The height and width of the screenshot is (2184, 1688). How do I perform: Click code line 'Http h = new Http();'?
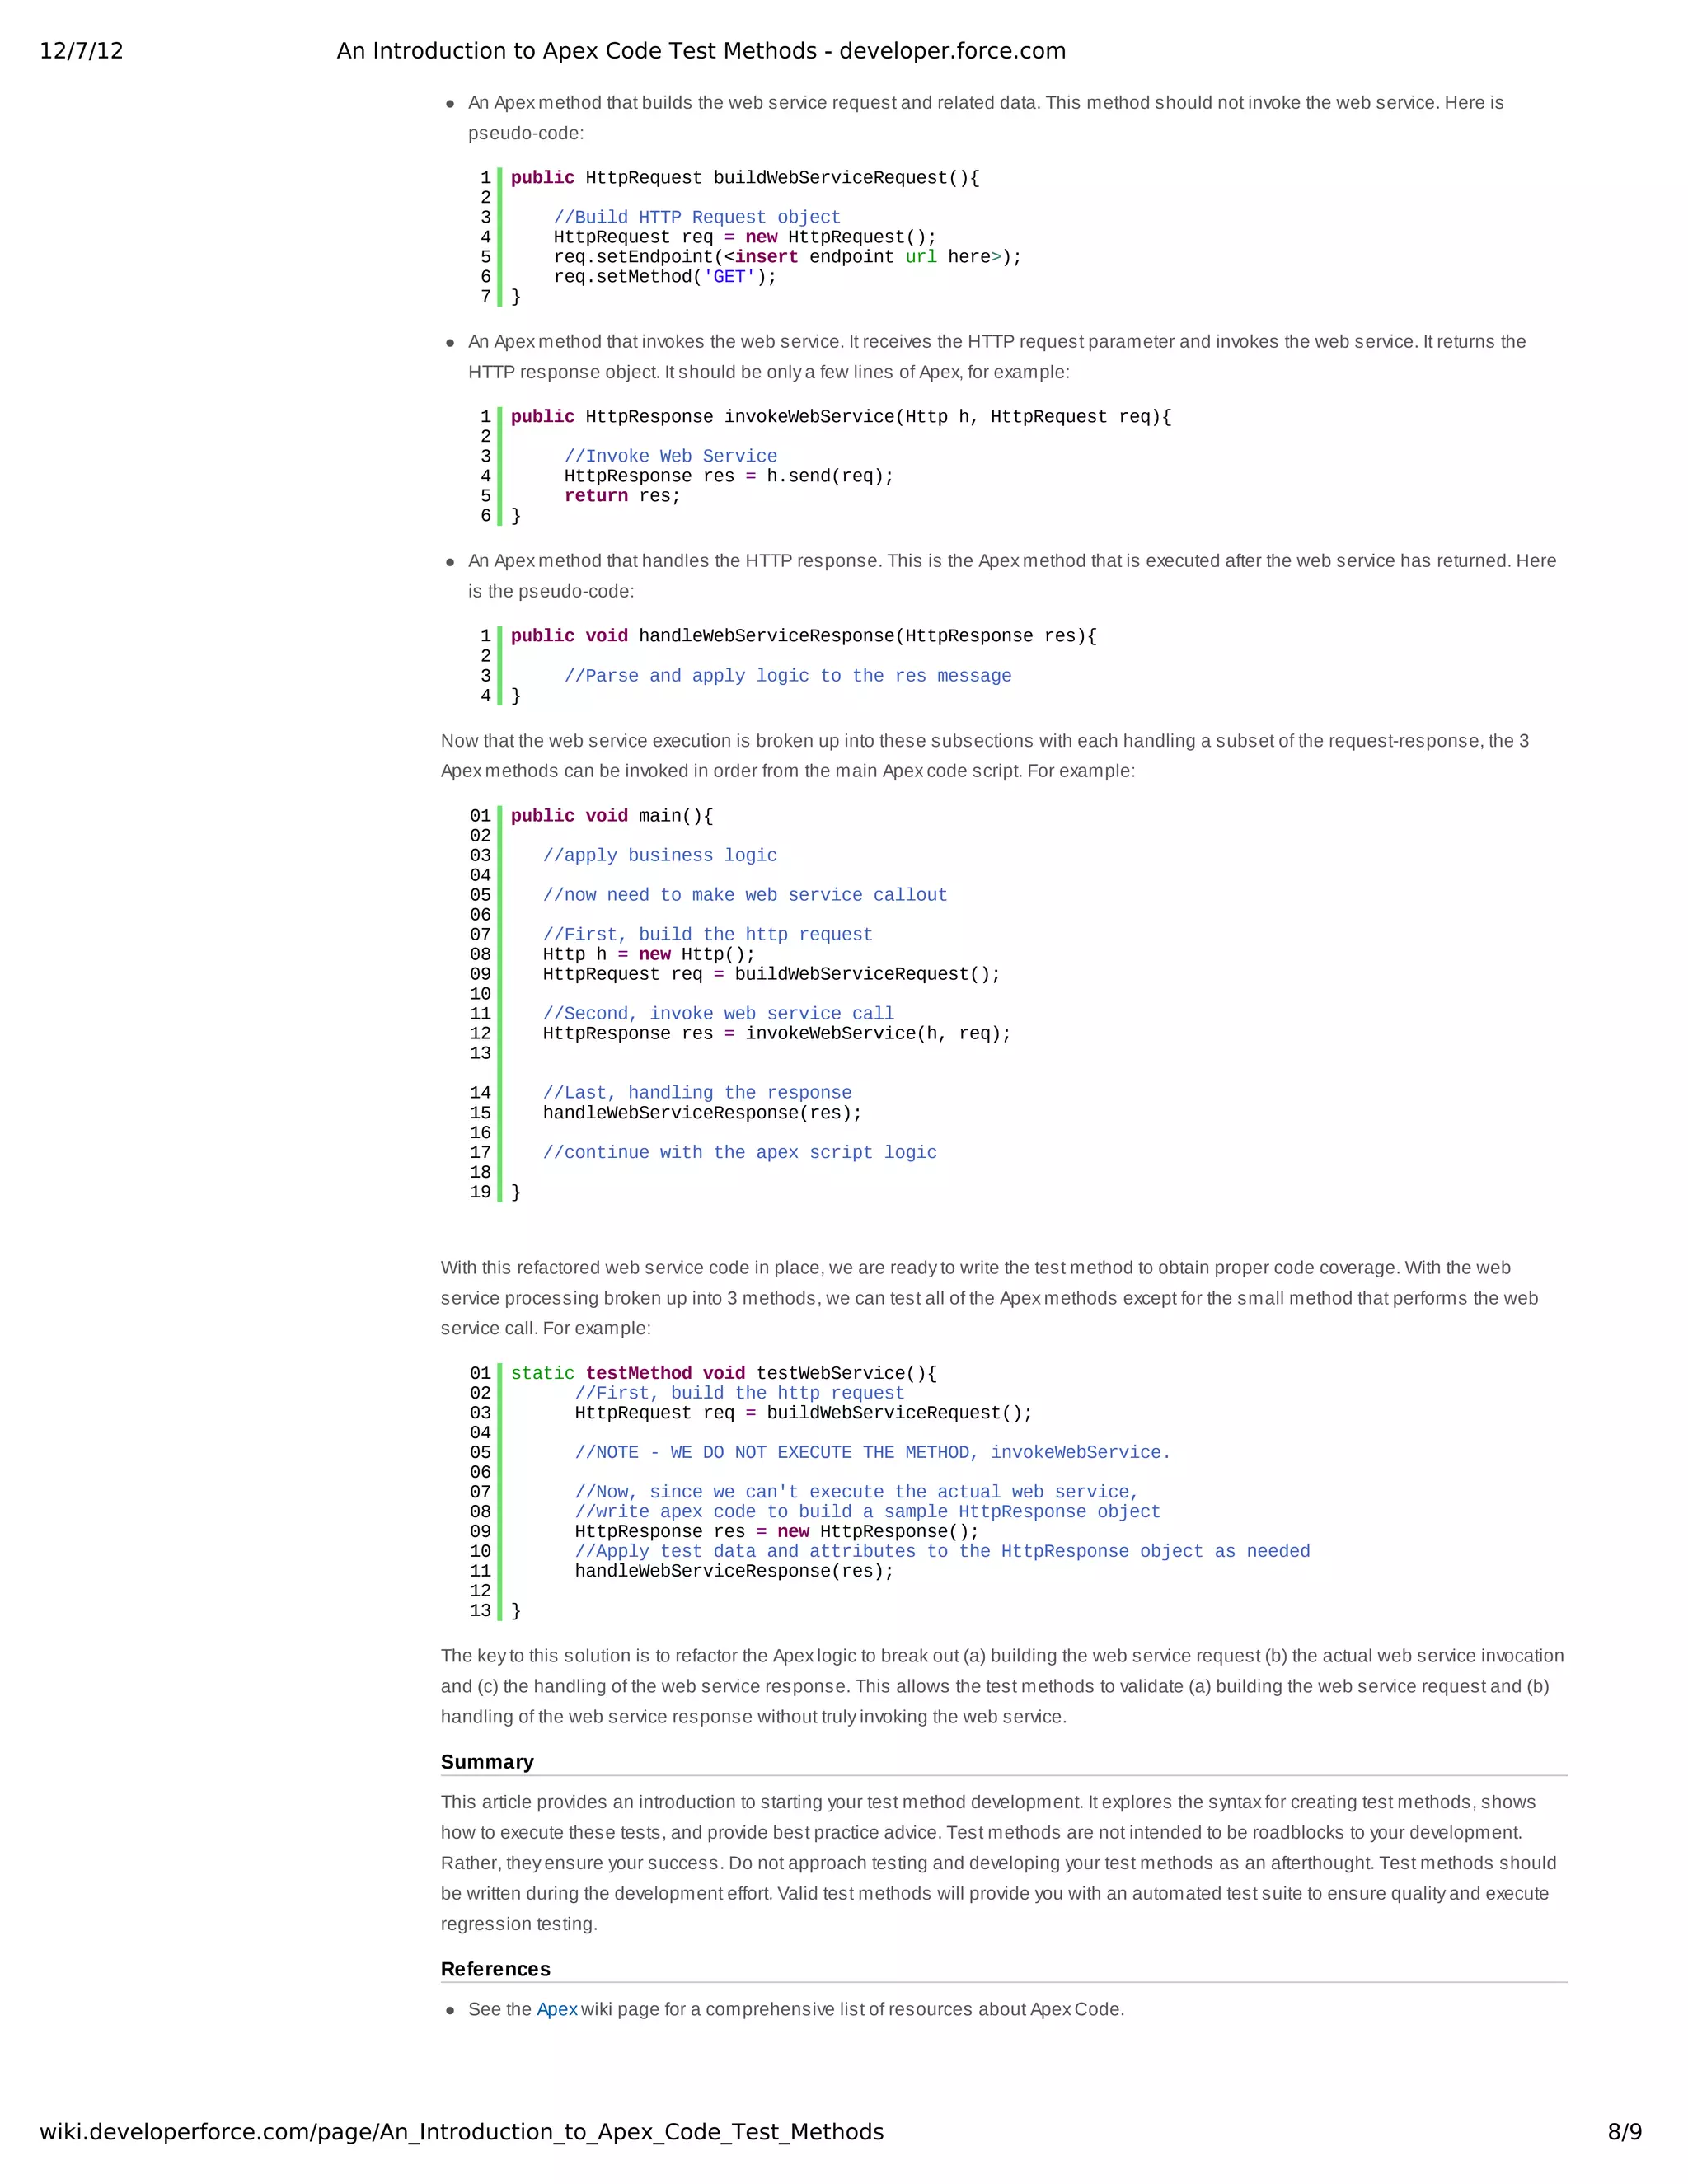(x=649, y=954)
